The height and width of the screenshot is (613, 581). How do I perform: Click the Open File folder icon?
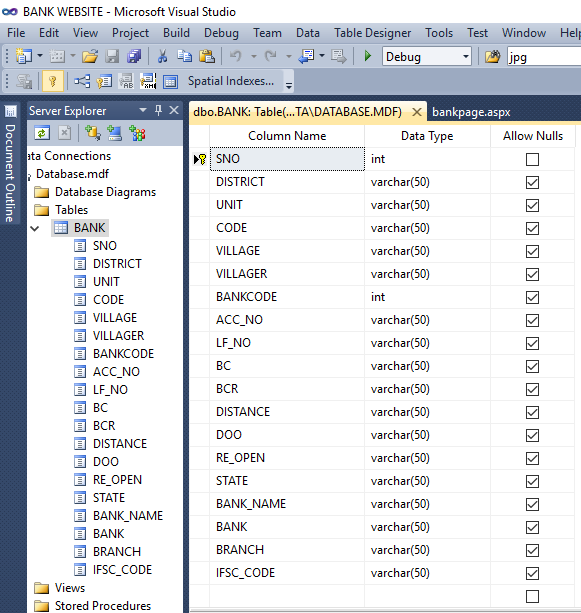click(x=90, y=57)
